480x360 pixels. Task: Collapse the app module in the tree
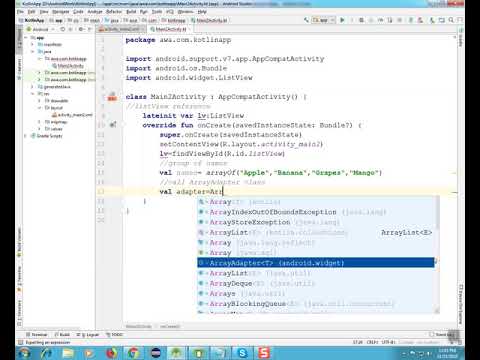click(26, 38)
